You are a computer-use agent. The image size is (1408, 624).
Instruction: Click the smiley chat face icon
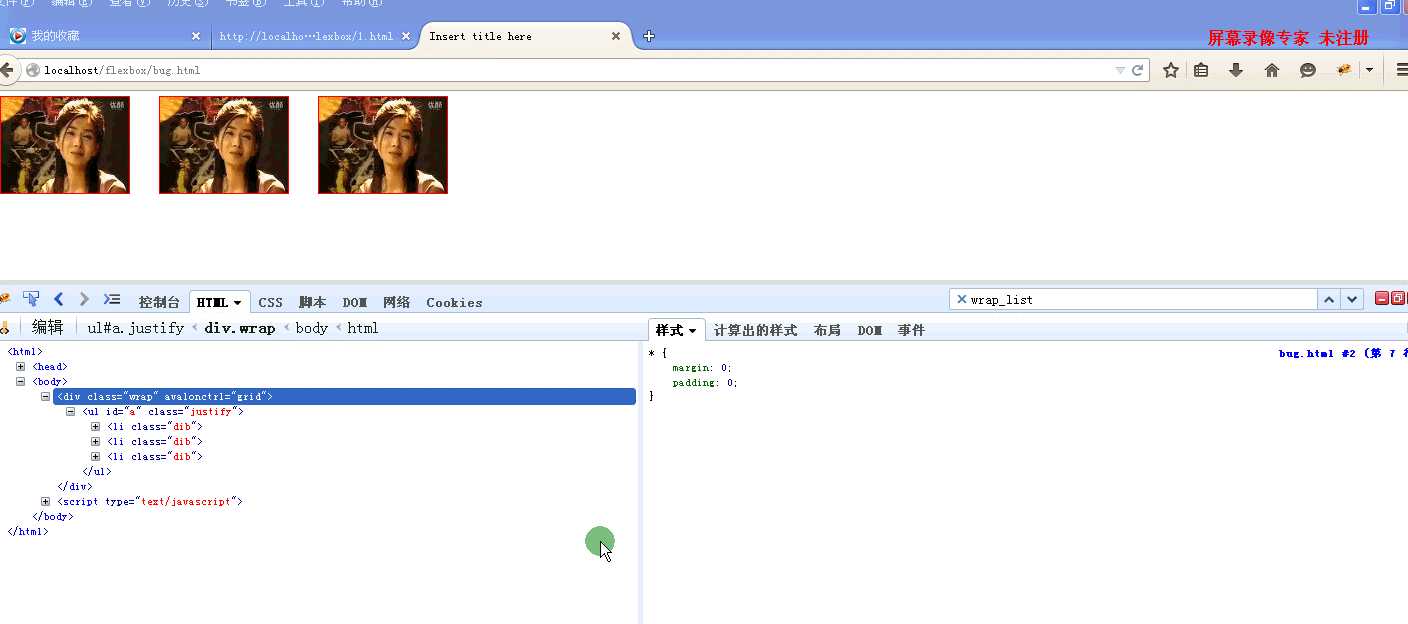click(x=1308, y=70)
